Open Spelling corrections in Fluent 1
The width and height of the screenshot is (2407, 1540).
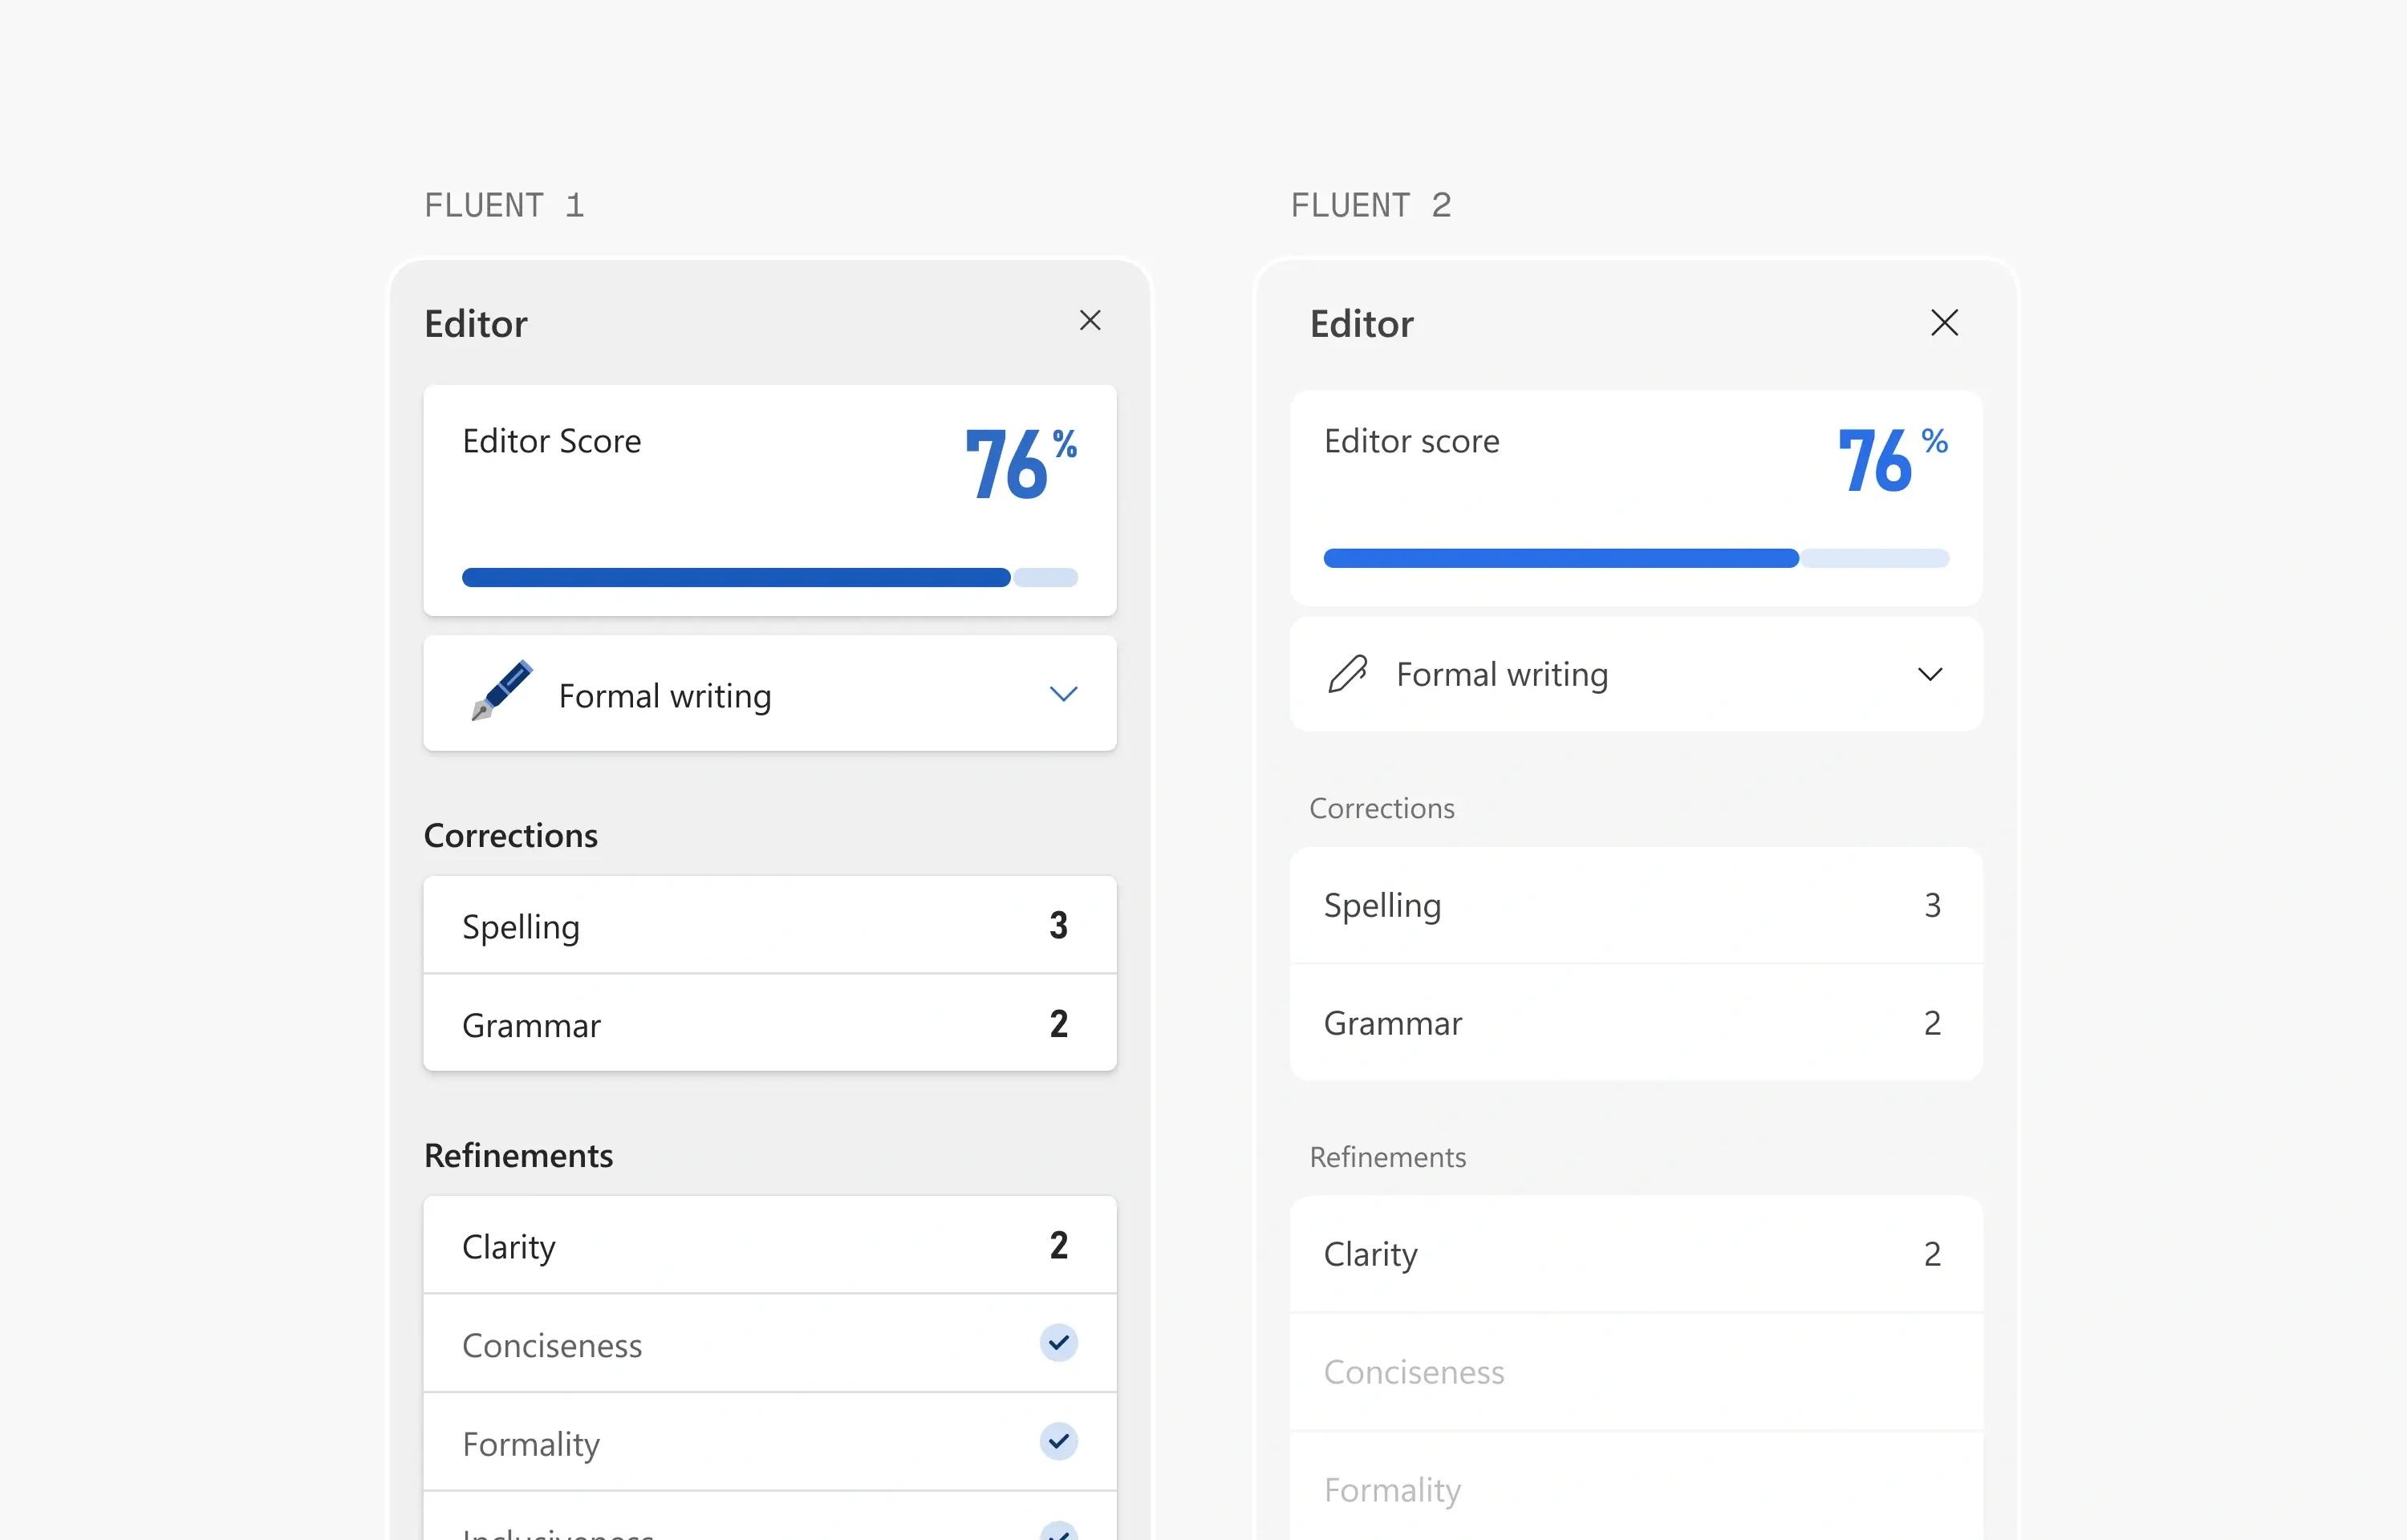[x=769, y=925]
